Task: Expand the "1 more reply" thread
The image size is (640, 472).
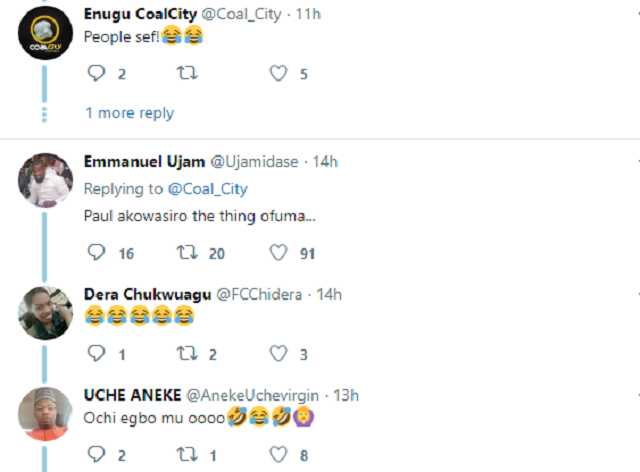Action: [x=129, y=113]
